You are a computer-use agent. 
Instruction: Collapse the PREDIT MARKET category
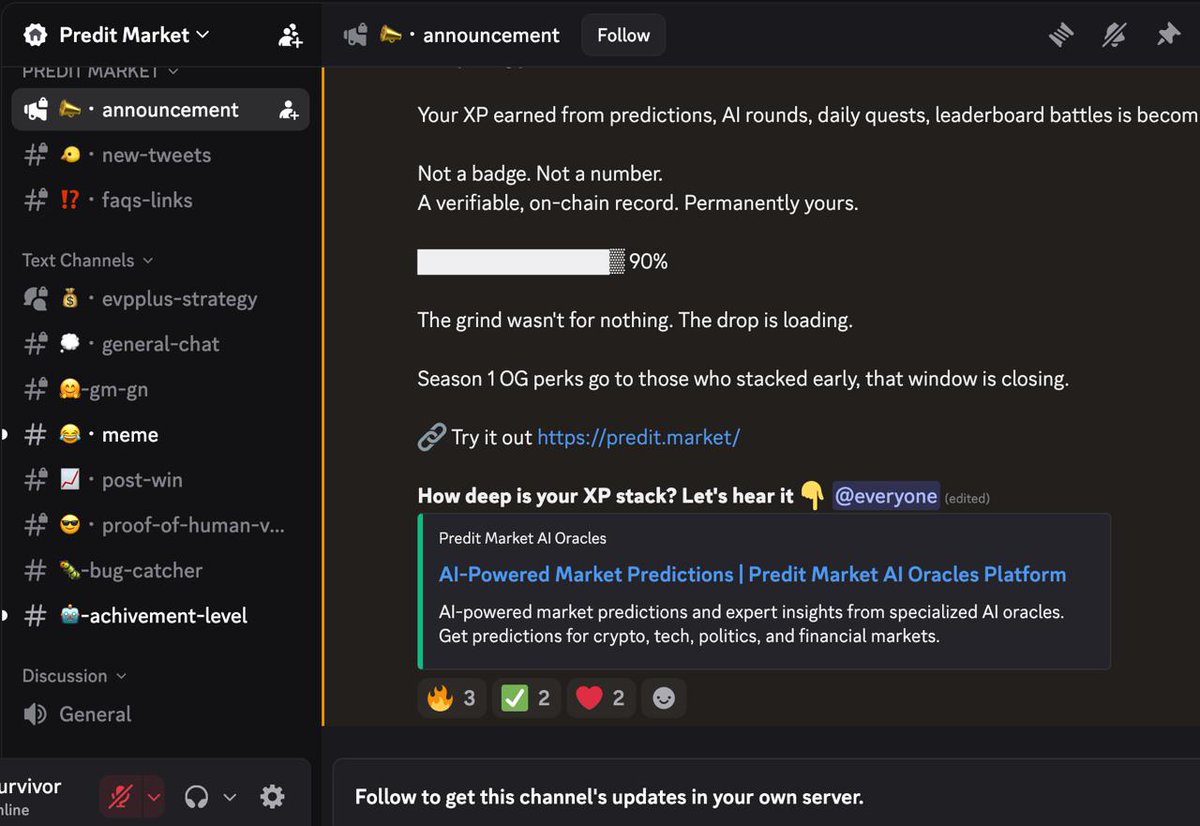tap(100, 71)
